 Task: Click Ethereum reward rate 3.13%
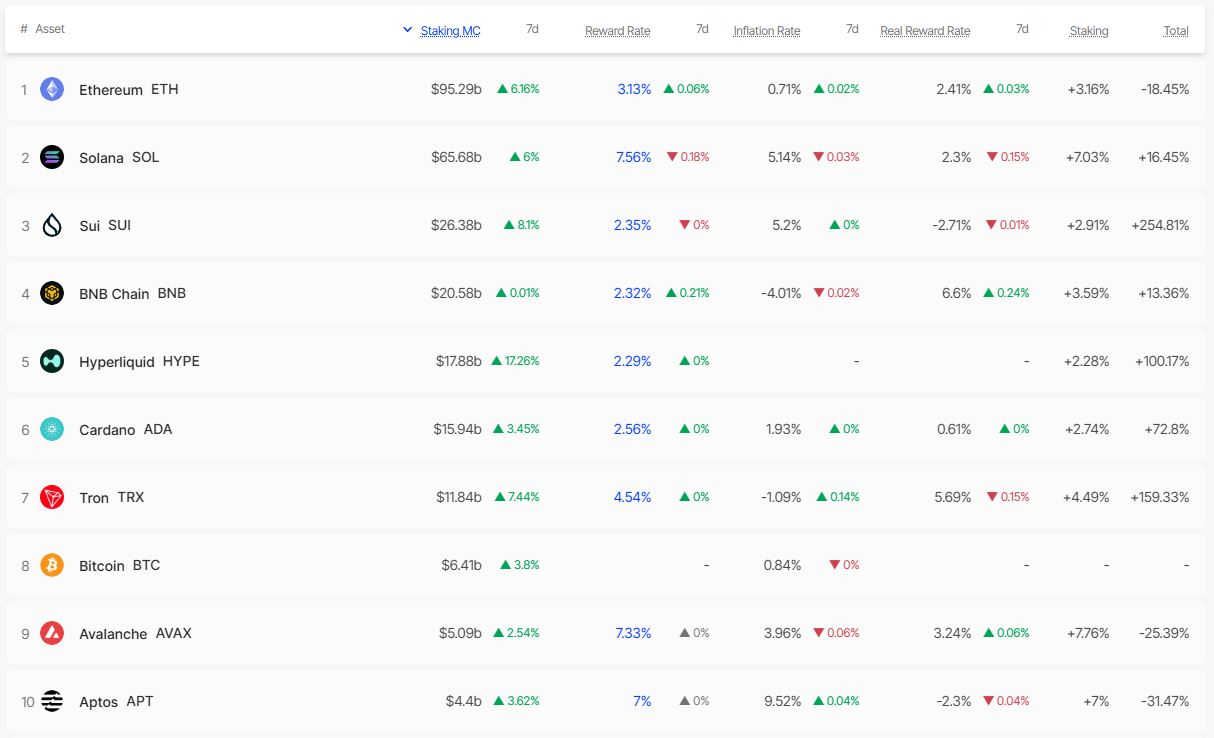(634, 89)
